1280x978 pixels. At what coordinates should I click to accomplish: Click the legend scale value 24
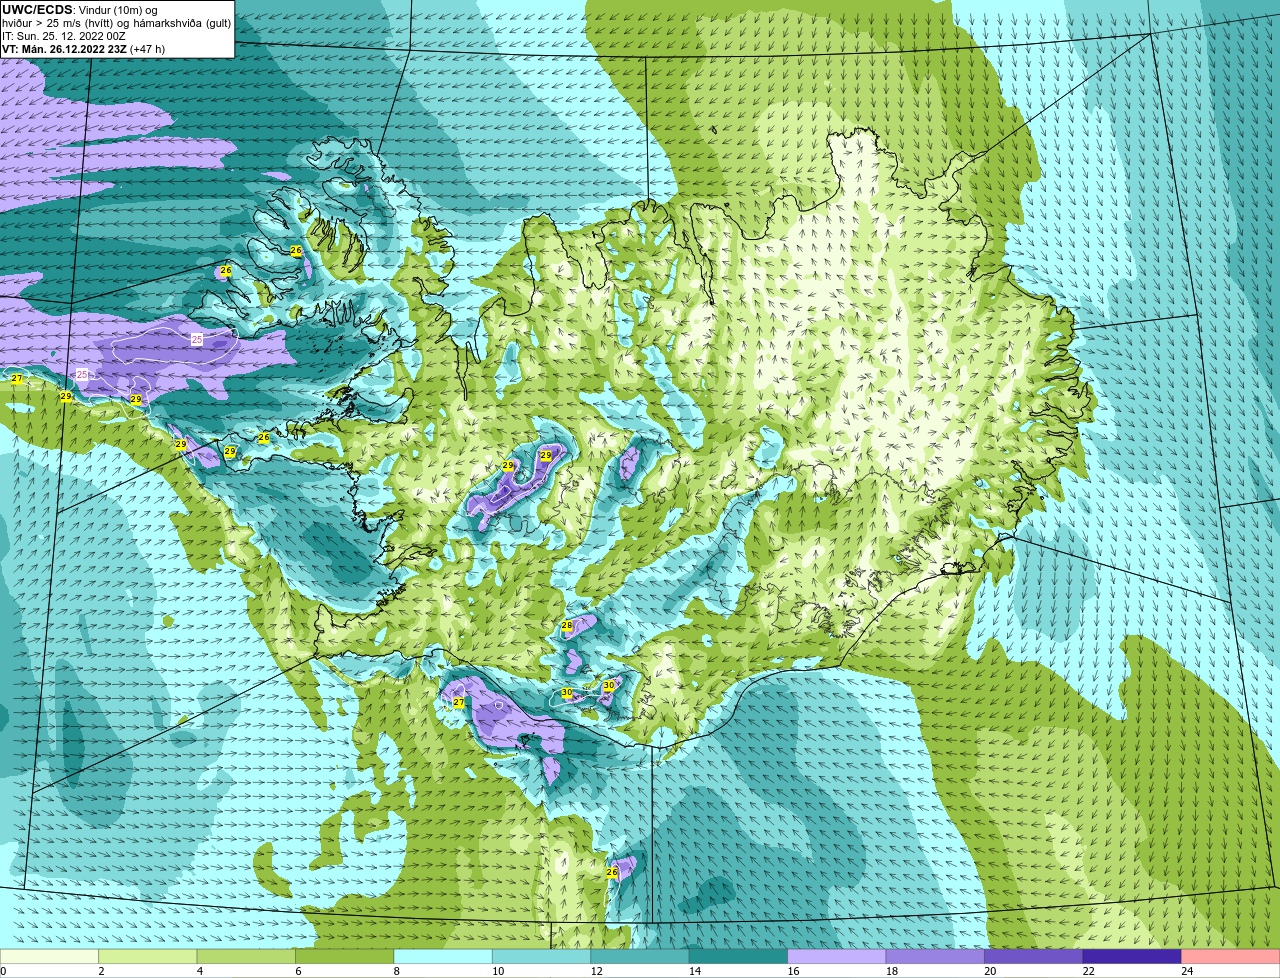(x=1186, y=971)
